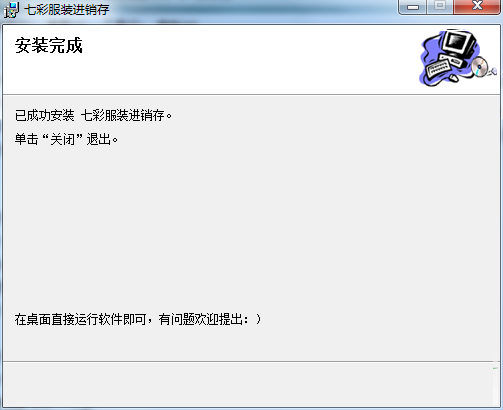Click the CD disc in the setup graphic
Viewport: 503px width, 410px height.
[480, 66]
